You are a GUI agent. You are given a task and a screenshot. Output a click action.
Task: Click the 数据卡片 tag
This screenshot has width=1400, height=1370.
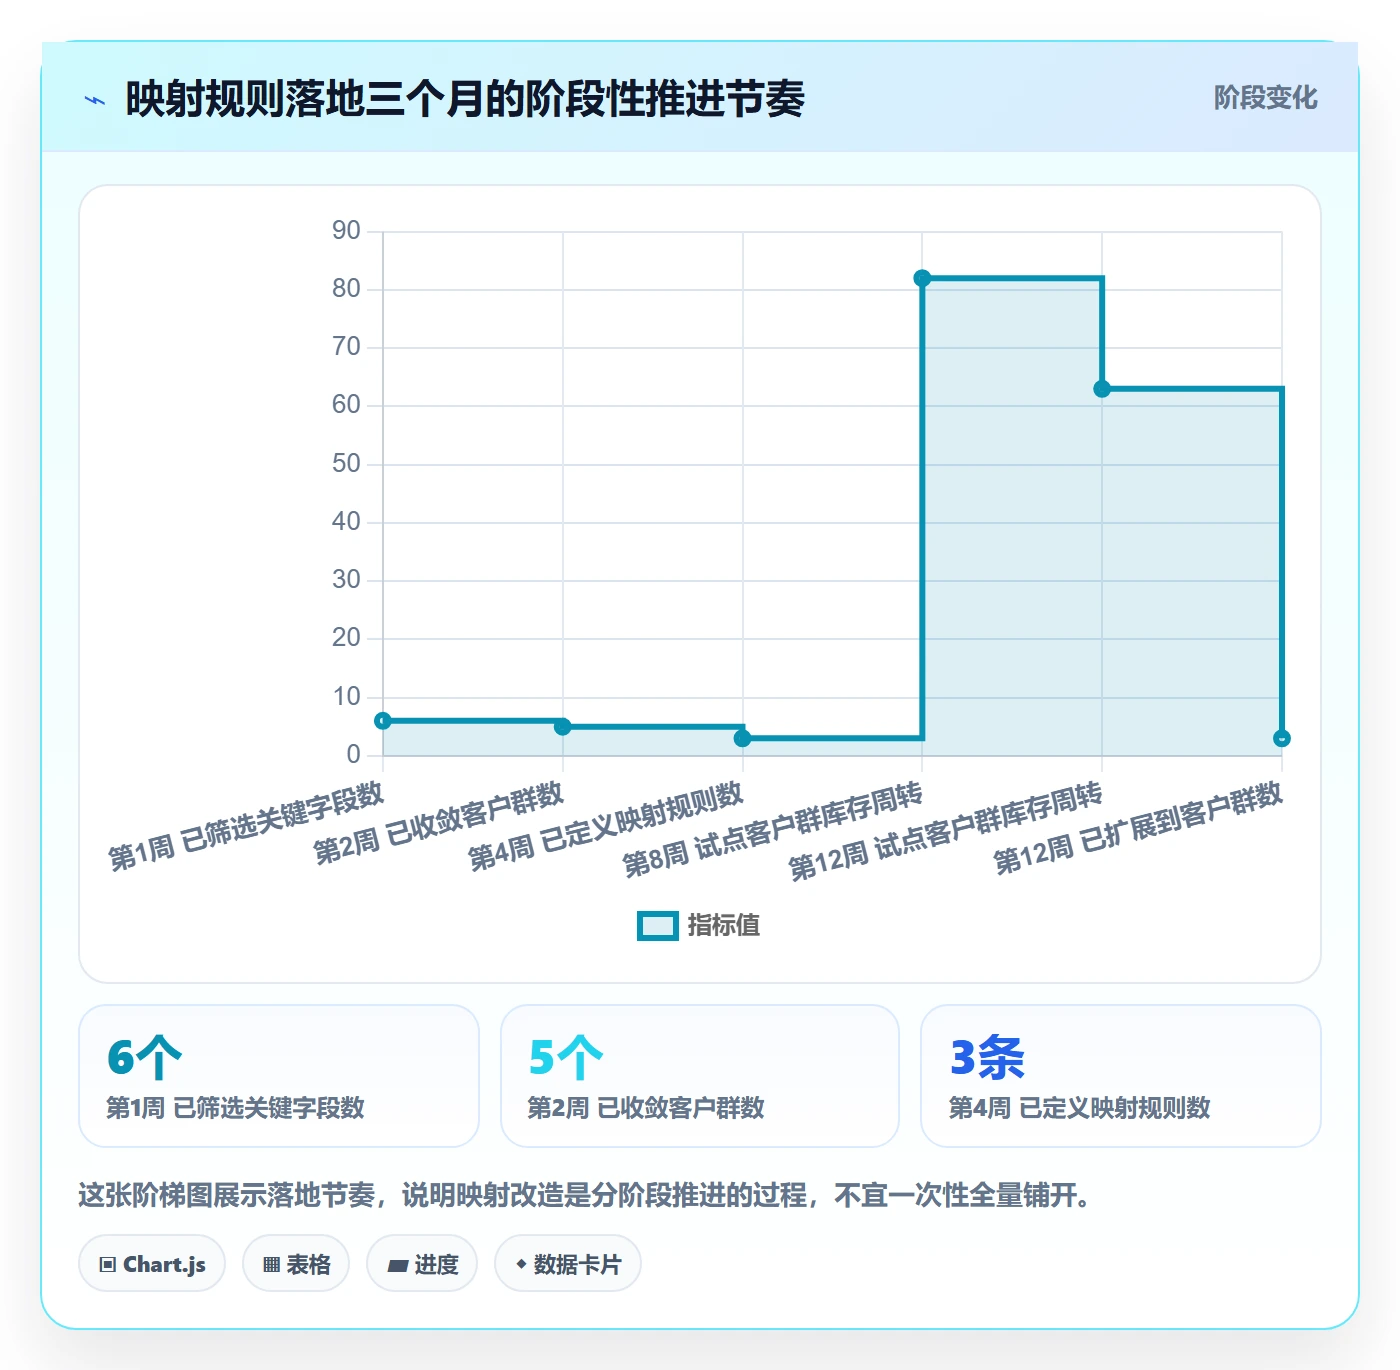(x=568, y=1264)
